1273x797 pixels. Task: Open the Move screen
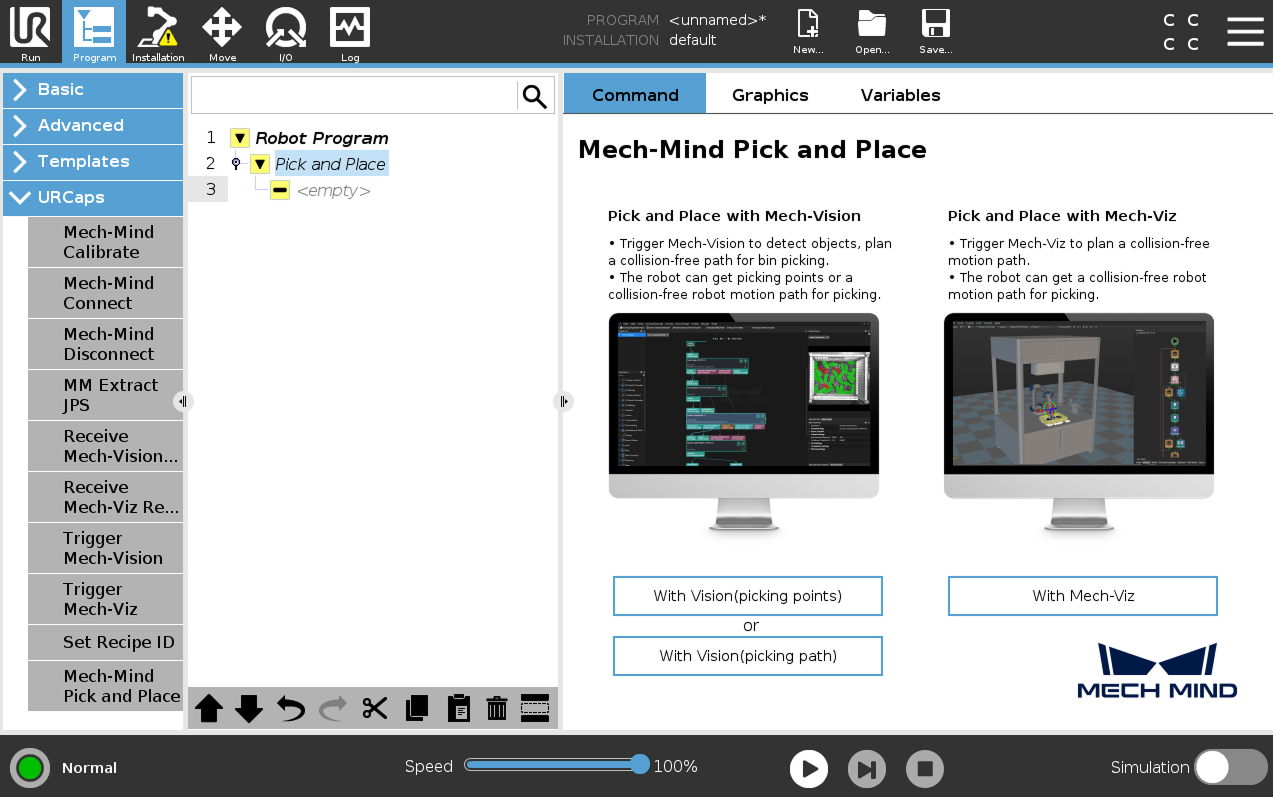pyautogui.click(x=221, y=33)
